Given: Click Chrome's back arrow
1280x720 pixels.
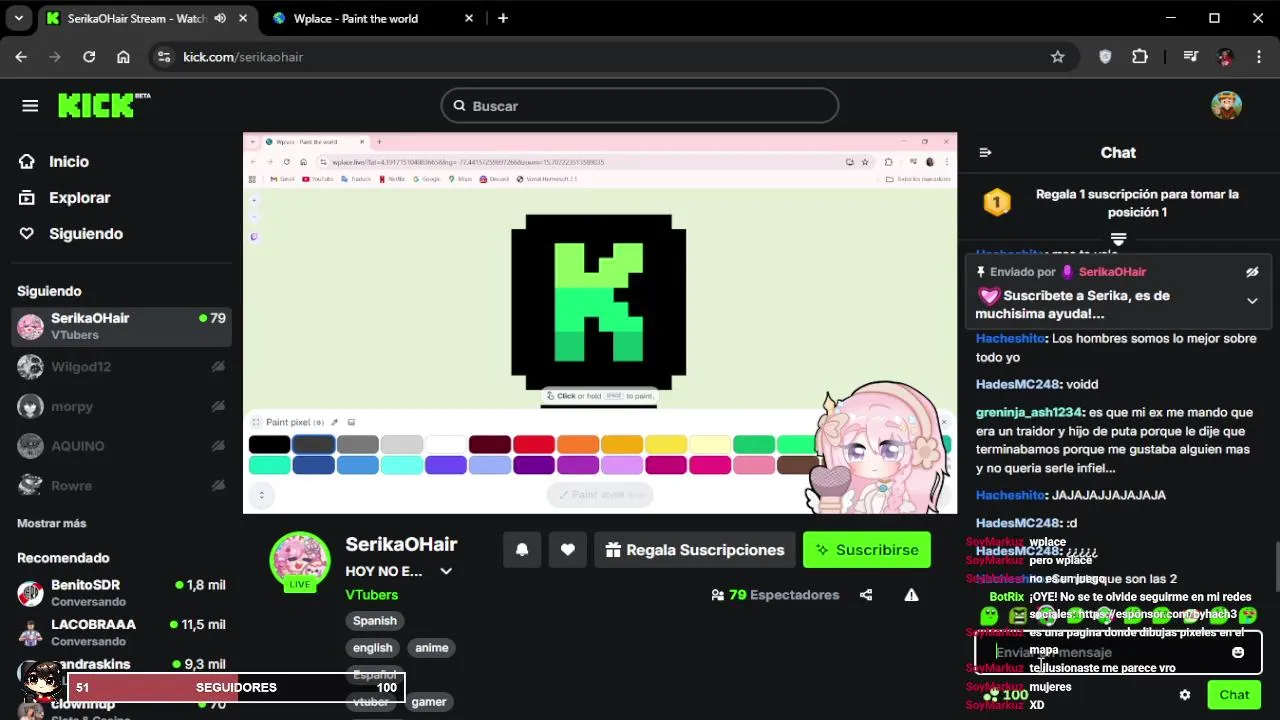Looking at the screenshot, I should tap(21, 57).
